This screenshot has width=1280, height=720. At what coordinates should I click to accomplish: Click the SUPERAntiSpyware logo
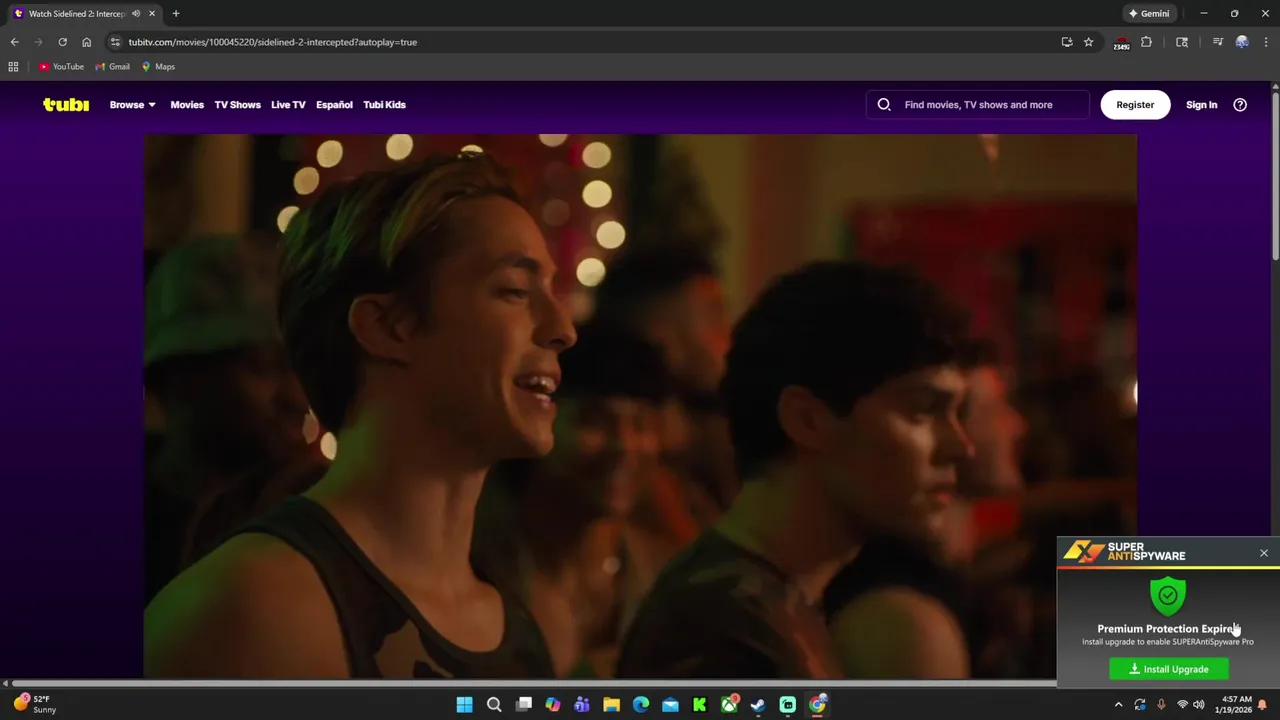(x=1125, y=552)
